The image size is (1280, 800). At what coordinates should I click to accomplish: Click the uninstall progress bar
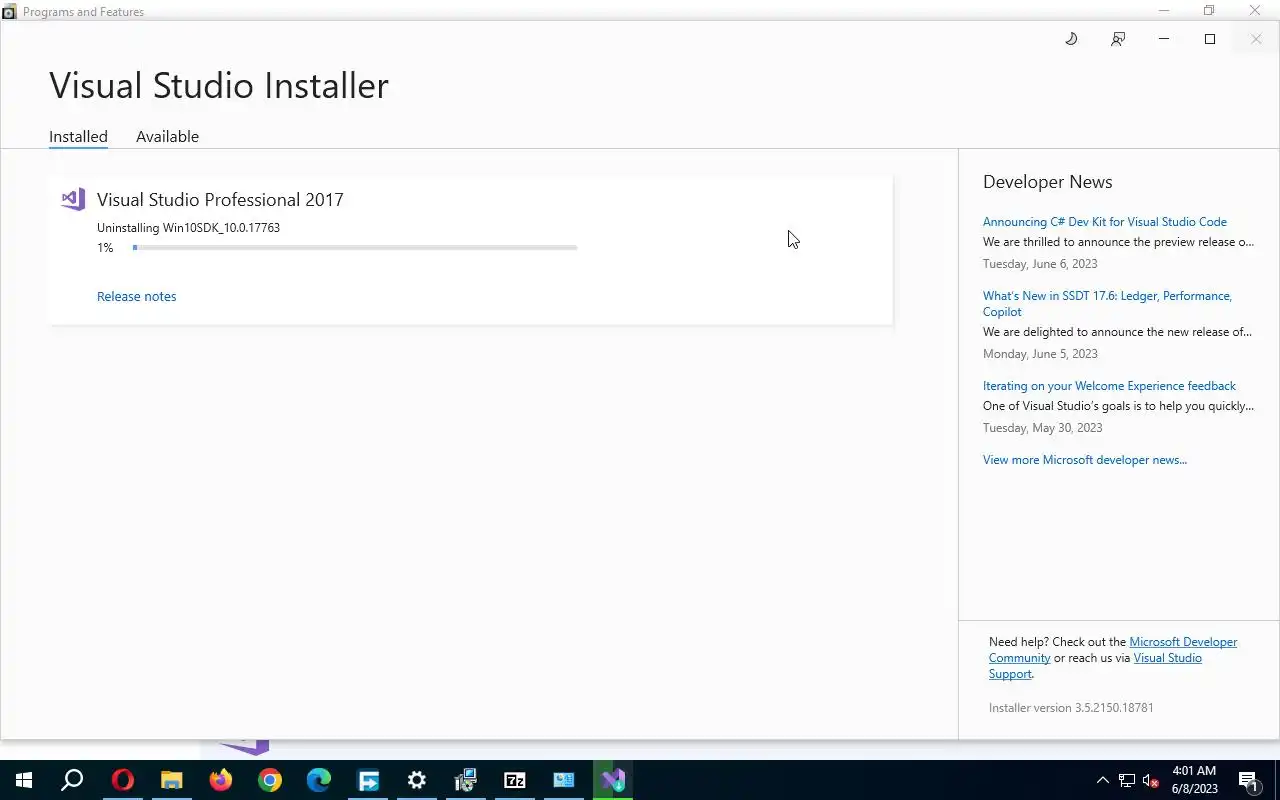[355, 247]
